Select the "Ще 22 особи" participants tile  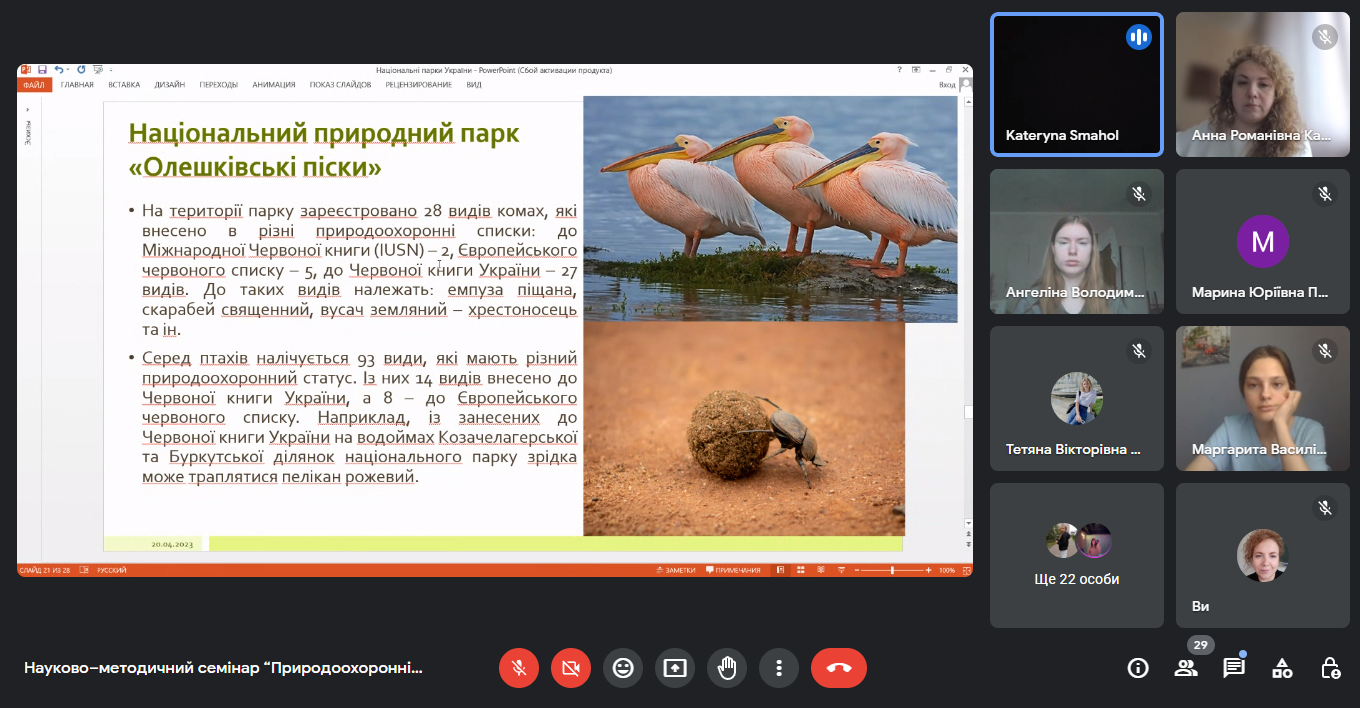1077,555
